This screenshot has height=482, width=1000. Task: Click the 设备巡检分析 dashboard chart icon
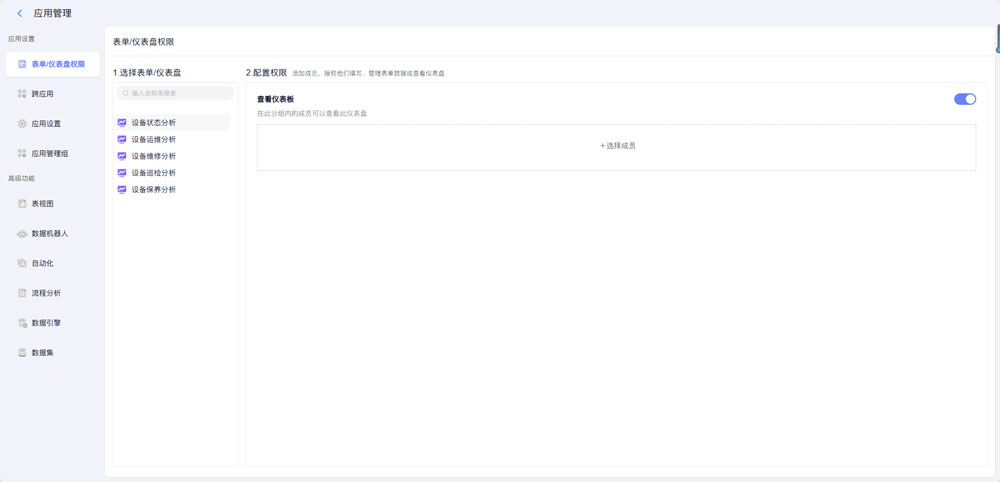(122, 173)
